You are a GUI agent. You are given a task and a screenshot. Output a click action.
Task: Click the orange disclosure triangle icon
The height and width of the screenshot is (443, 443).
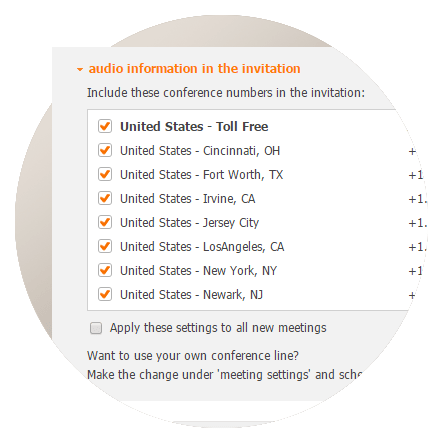pyautogui.click(x=80, y=70)
